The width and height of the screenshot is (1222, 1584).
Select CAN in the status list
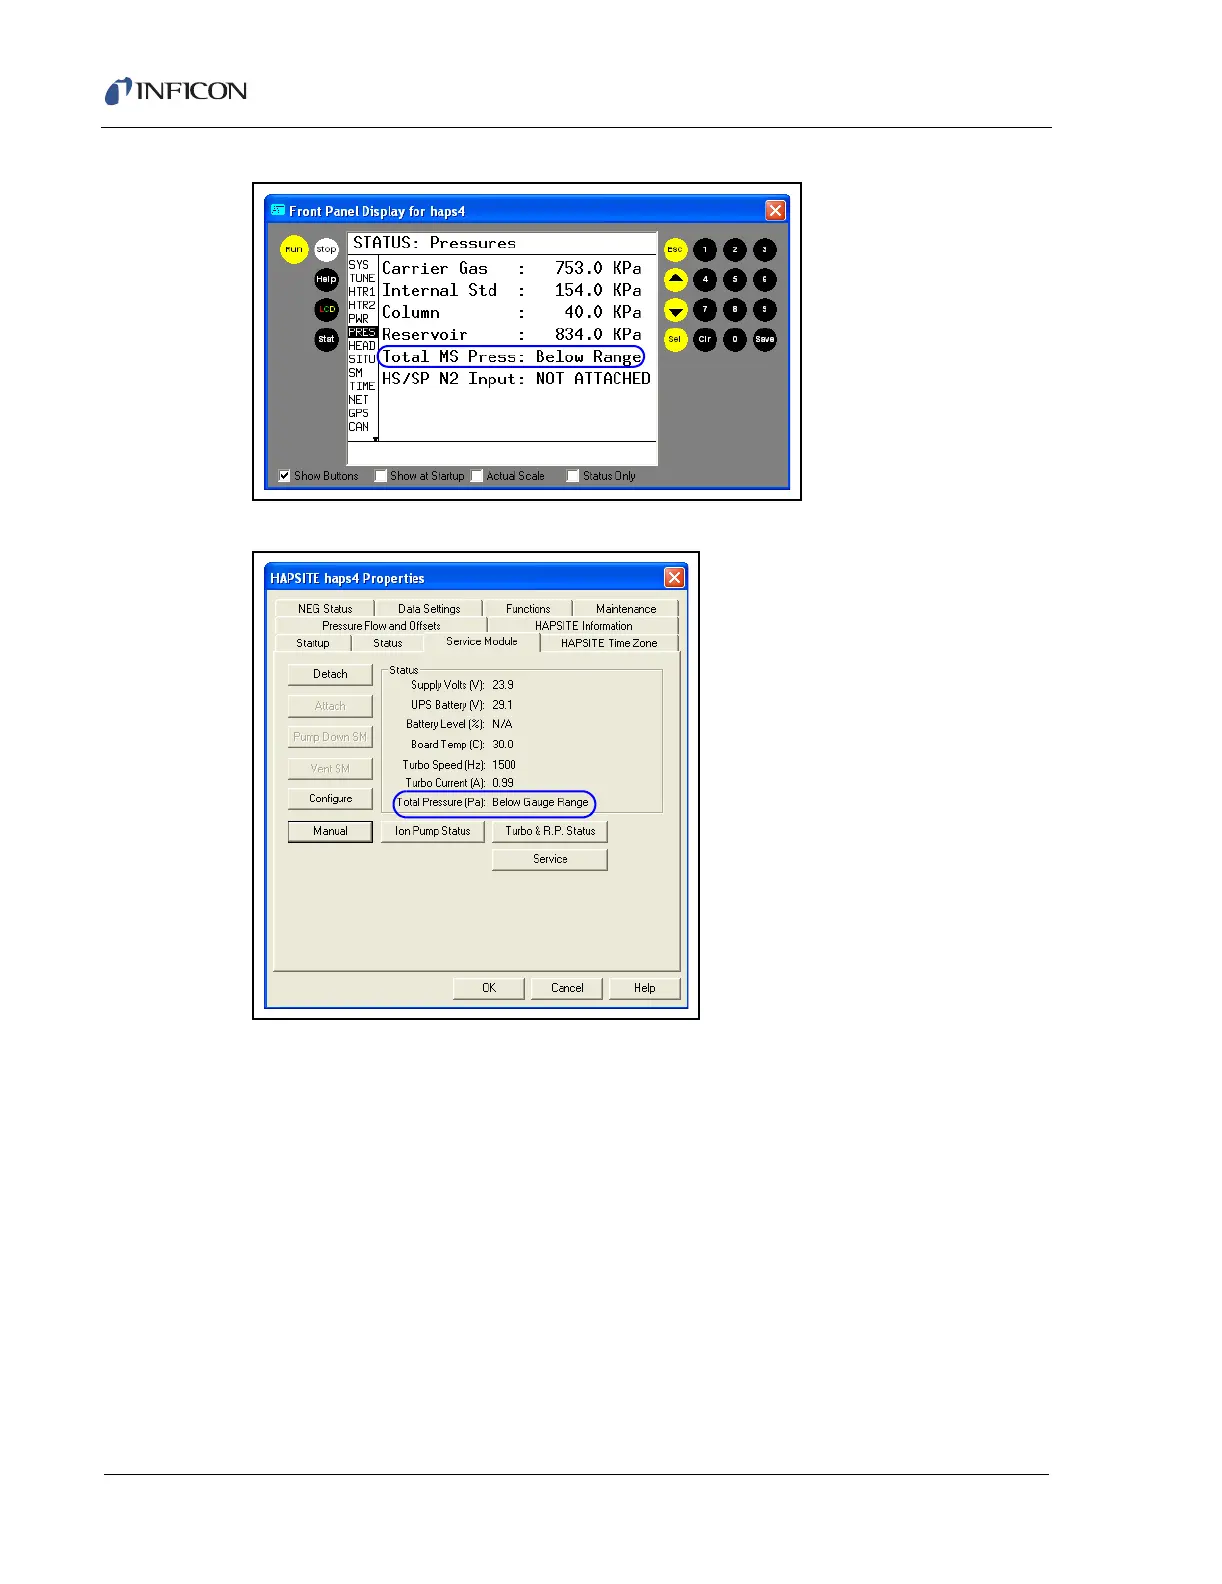[x=359, y=427]
